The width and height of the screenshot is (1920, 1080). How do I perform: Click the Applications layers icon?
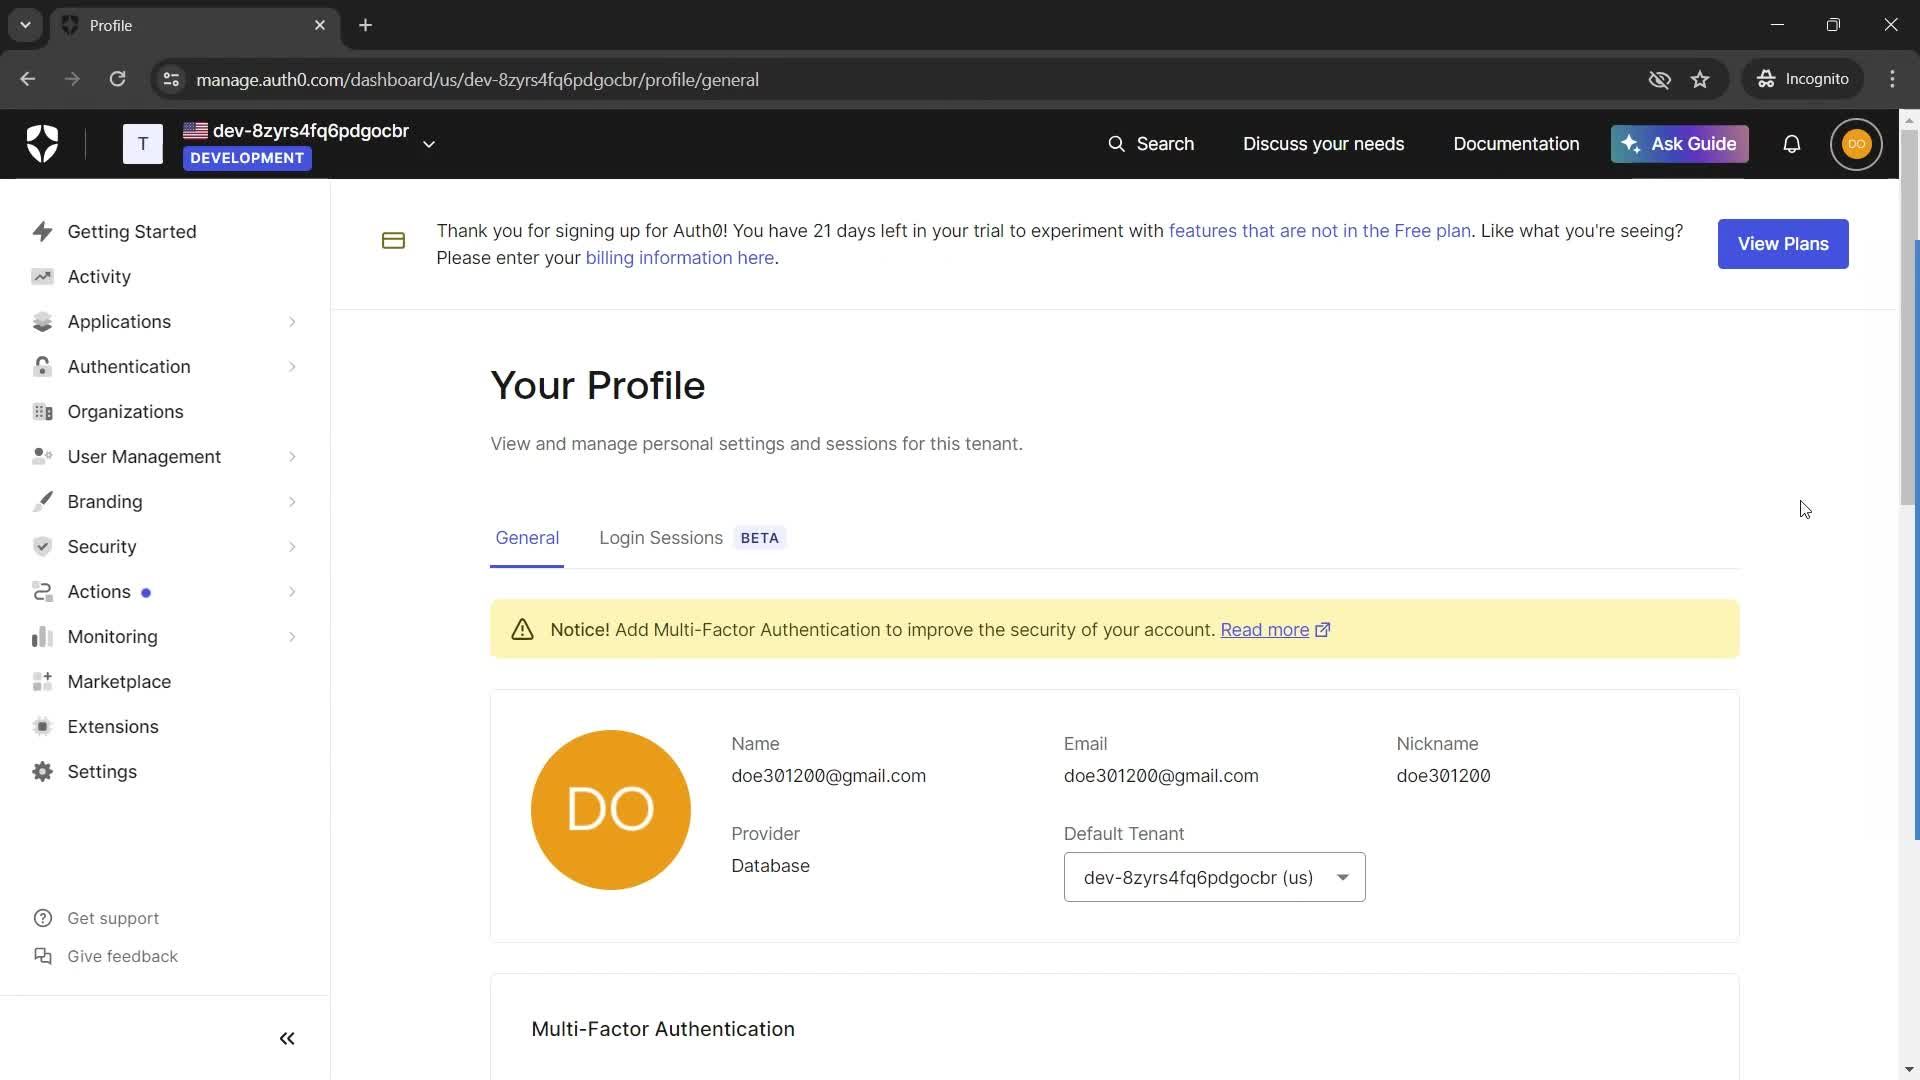click(42, 322)
